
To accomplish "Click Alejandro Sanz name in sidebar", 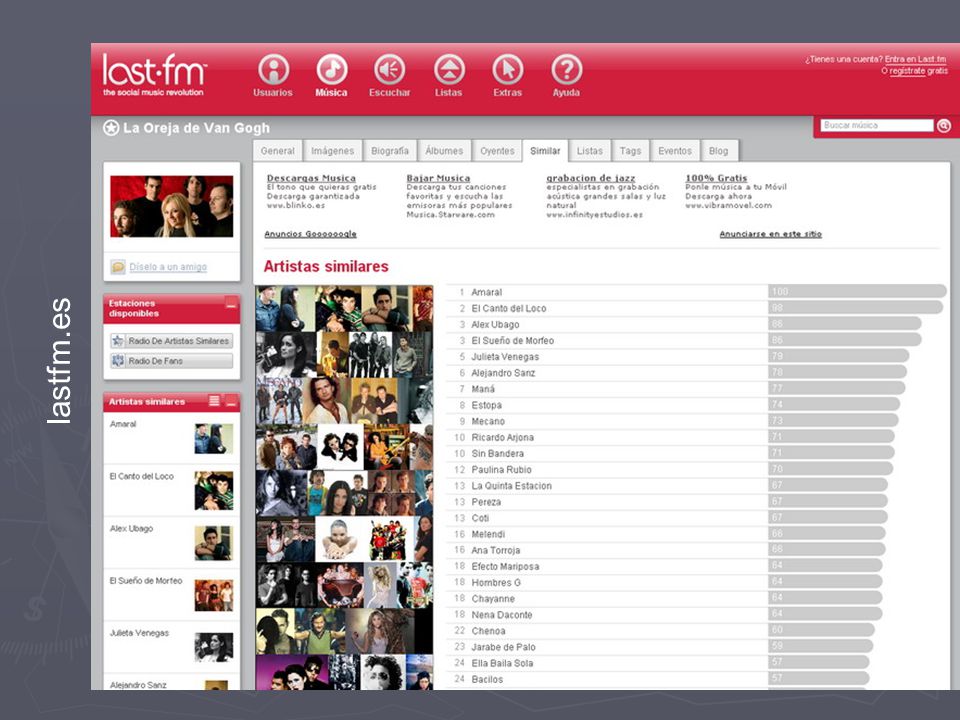I will [x=138, y=685].
